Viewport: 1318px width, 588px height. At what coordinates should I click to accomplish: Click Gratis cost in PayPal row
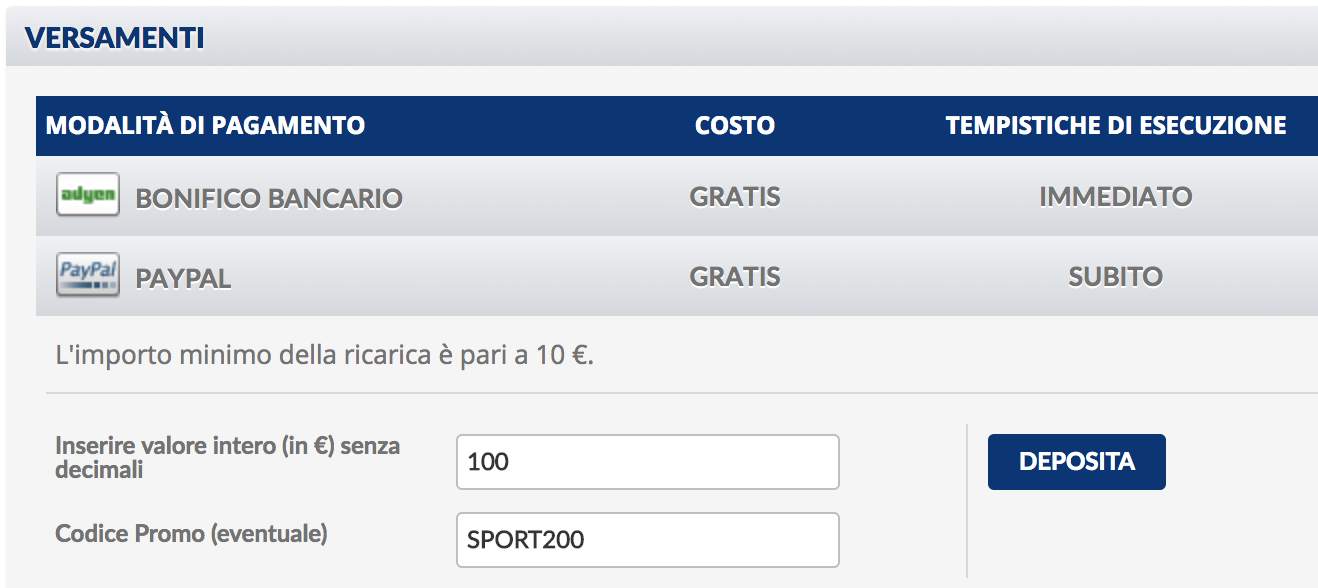pos(735,276)
